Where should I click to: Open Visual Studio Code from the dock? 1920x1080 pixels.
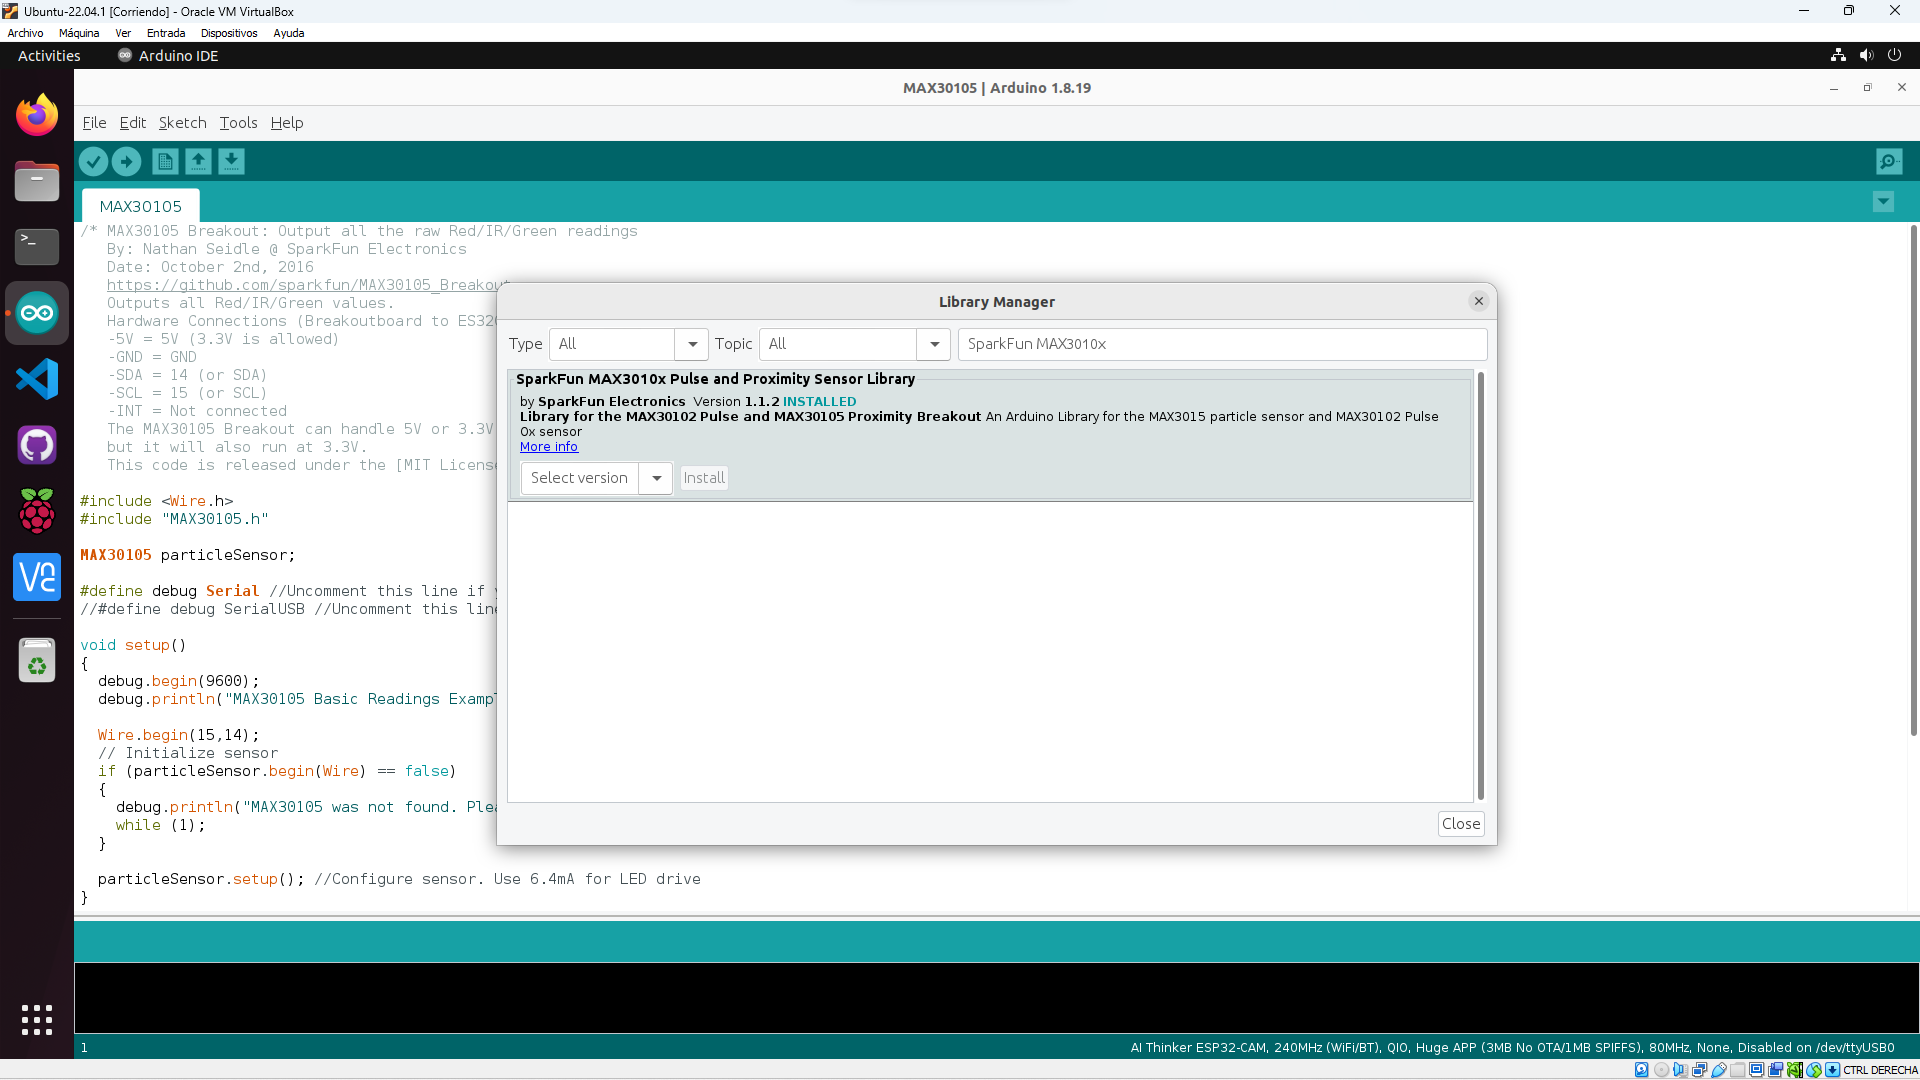pos(37,379)
